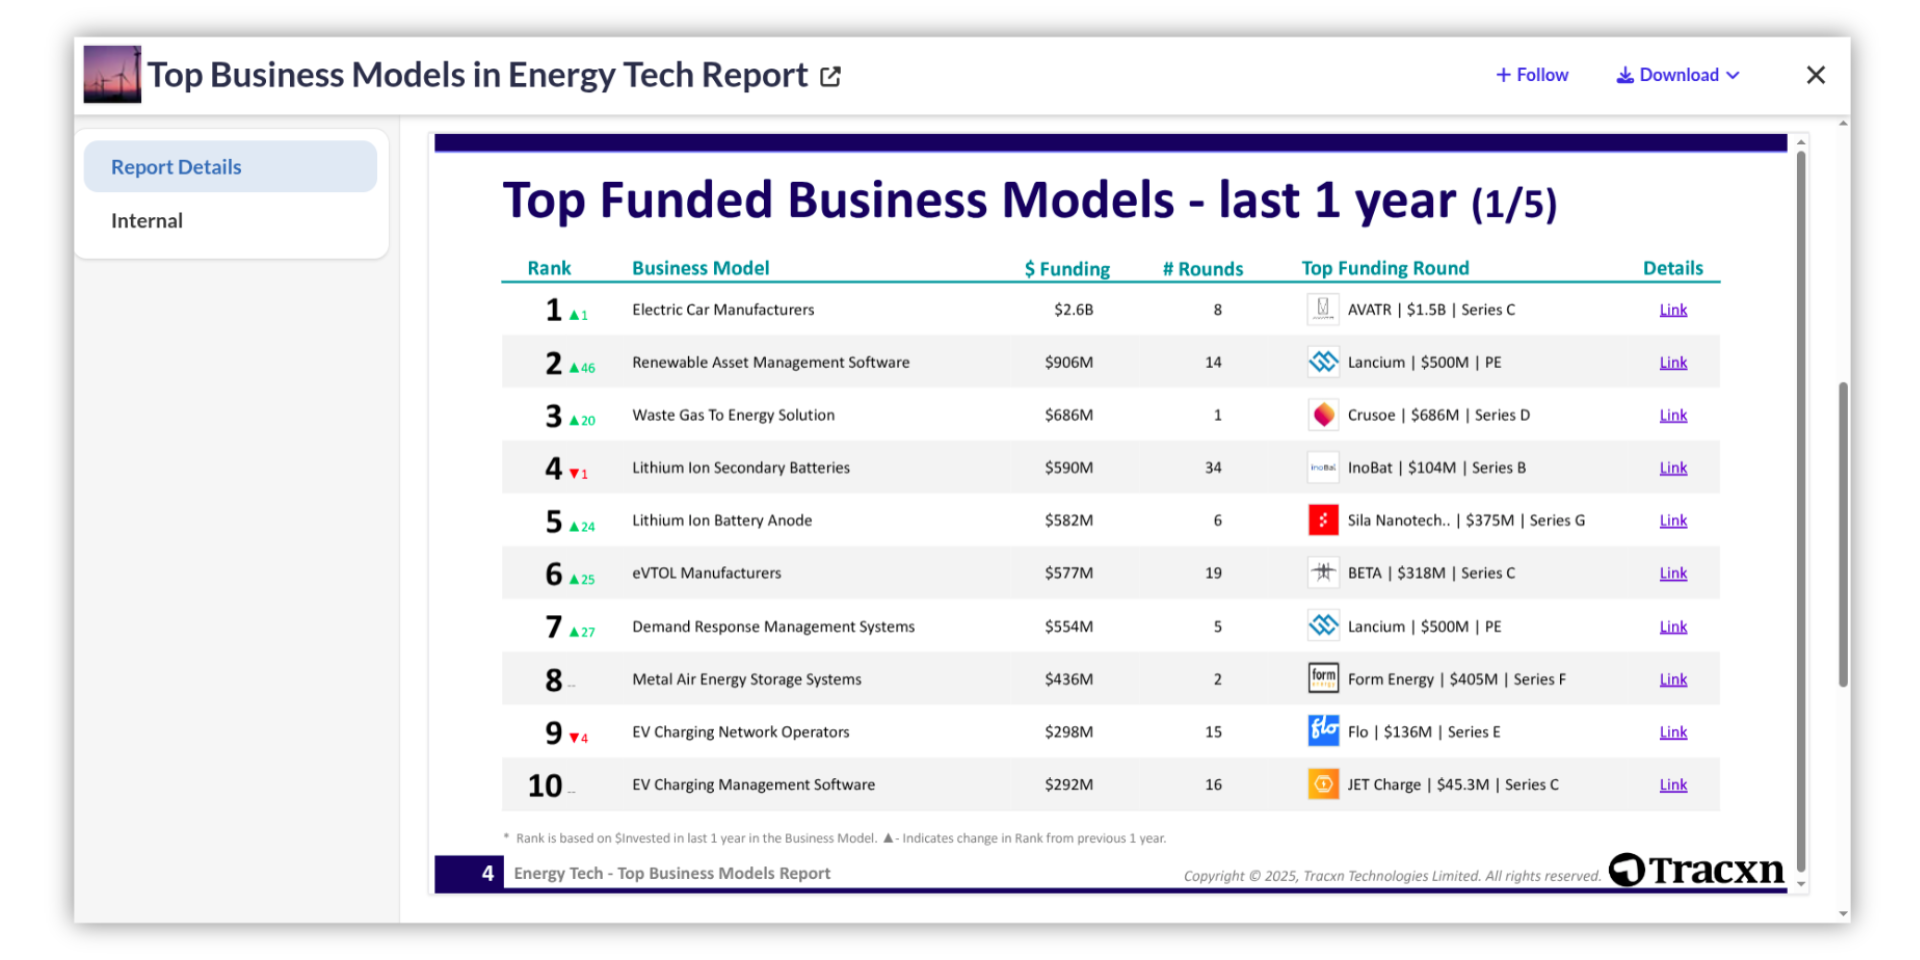Click the AVATR company logo icon
The width and height of the screenshot is (1920, 960).
(1323, 309)
